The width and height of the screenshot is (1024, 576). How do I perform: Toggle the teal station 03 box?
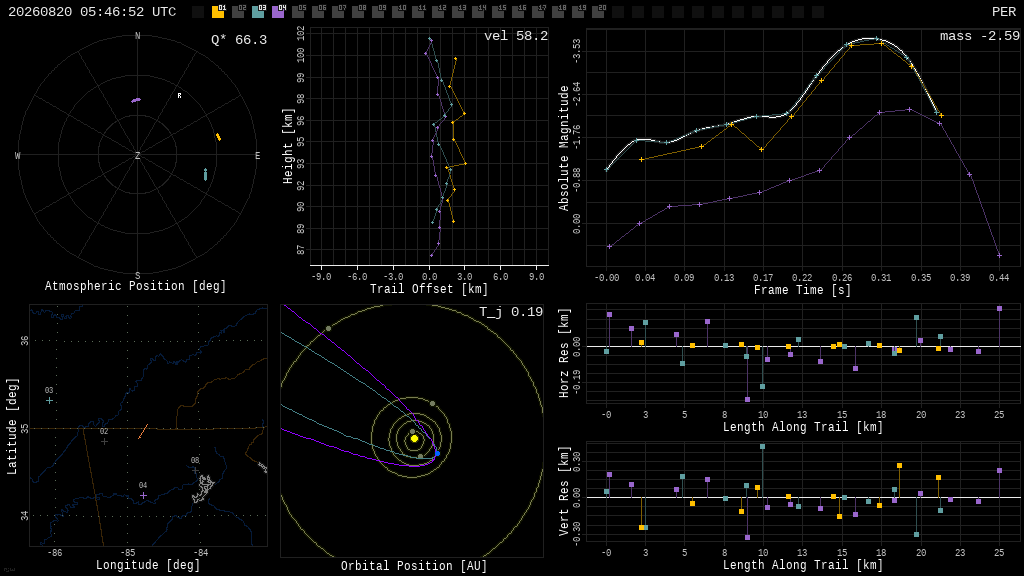pyautogui.click(x=258, y=11)
